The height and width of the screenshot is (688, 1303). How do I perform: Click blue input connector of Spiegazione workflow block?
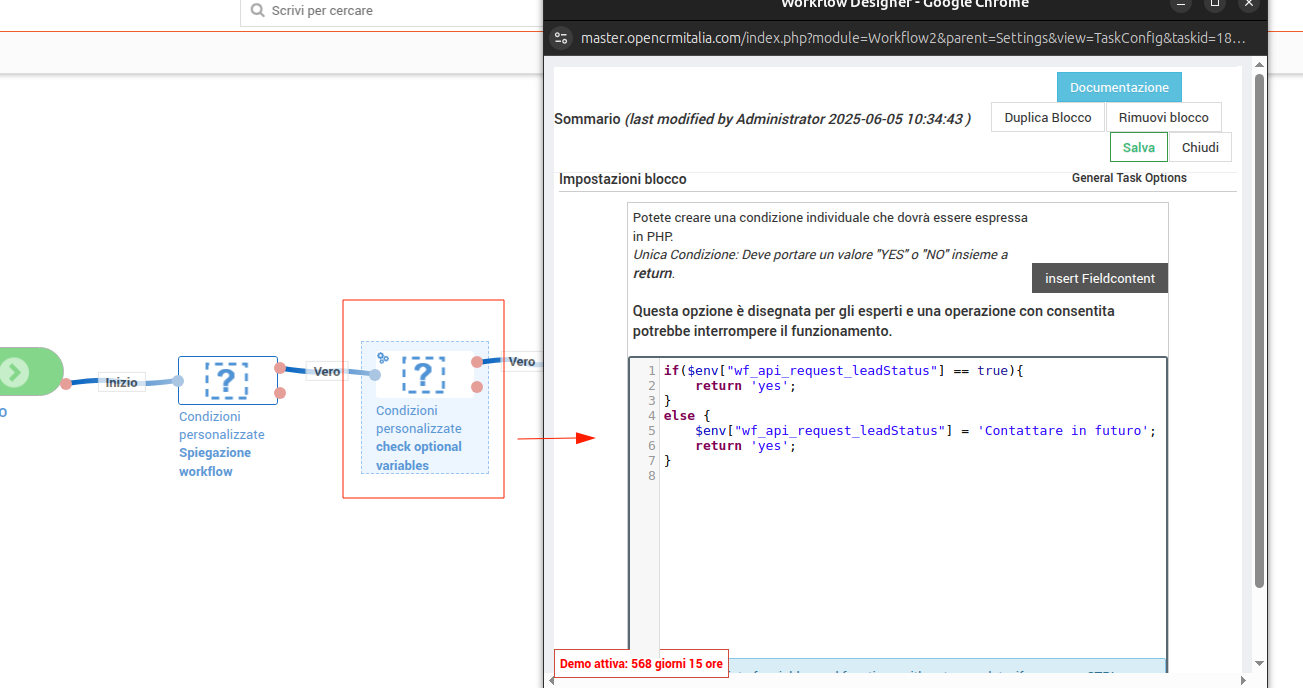(177, 380)
